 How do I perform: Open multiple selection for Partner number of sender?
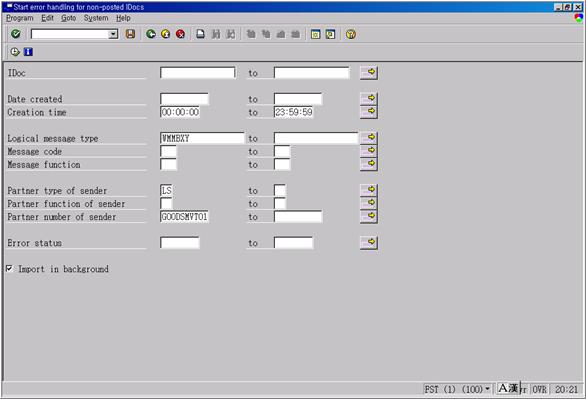(369, 216)
